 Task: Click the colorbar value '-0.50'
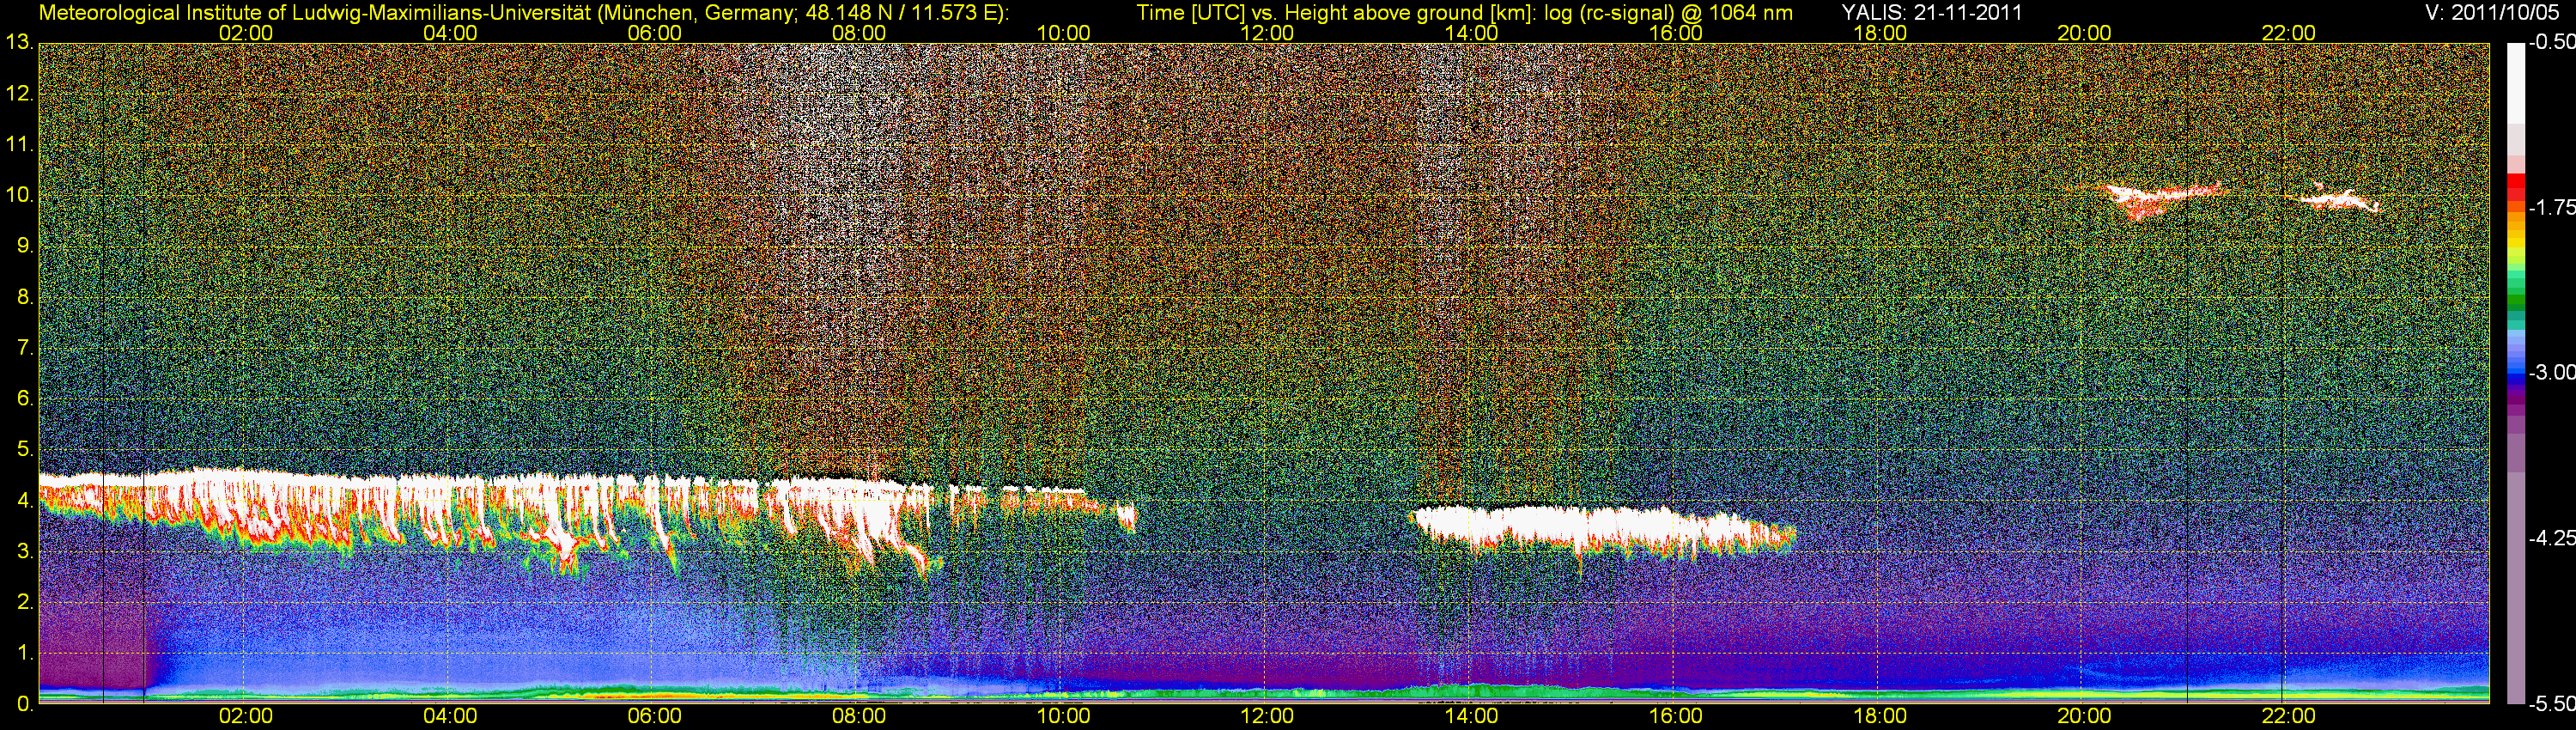point(2552,43)
